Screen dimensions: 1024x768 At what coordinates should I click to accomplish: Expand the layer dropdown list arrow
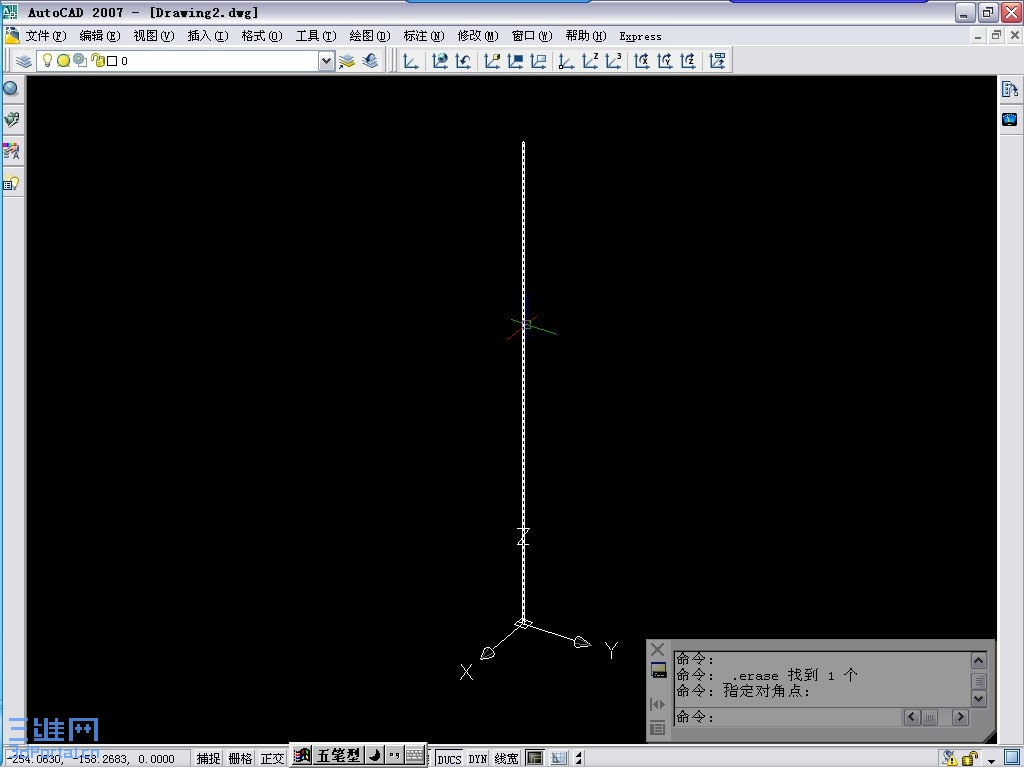tap(327, 61)
